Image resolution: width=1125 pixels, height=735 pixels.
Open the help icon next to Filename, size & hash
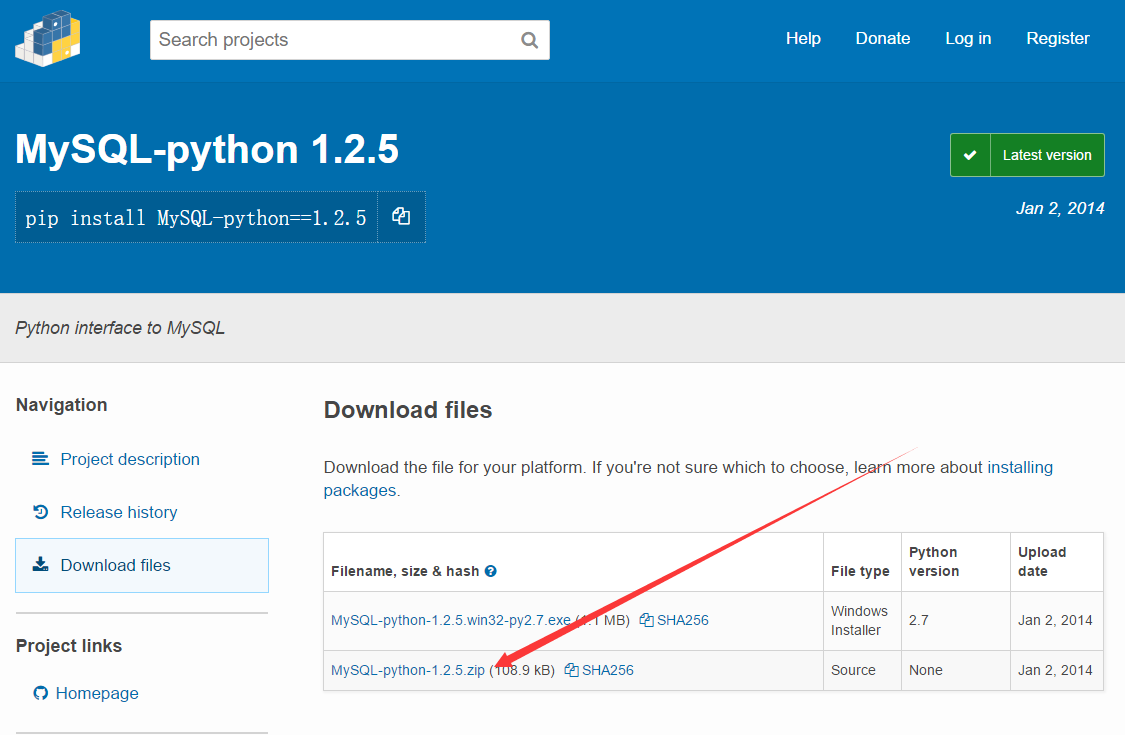click(x=491, y=571)
